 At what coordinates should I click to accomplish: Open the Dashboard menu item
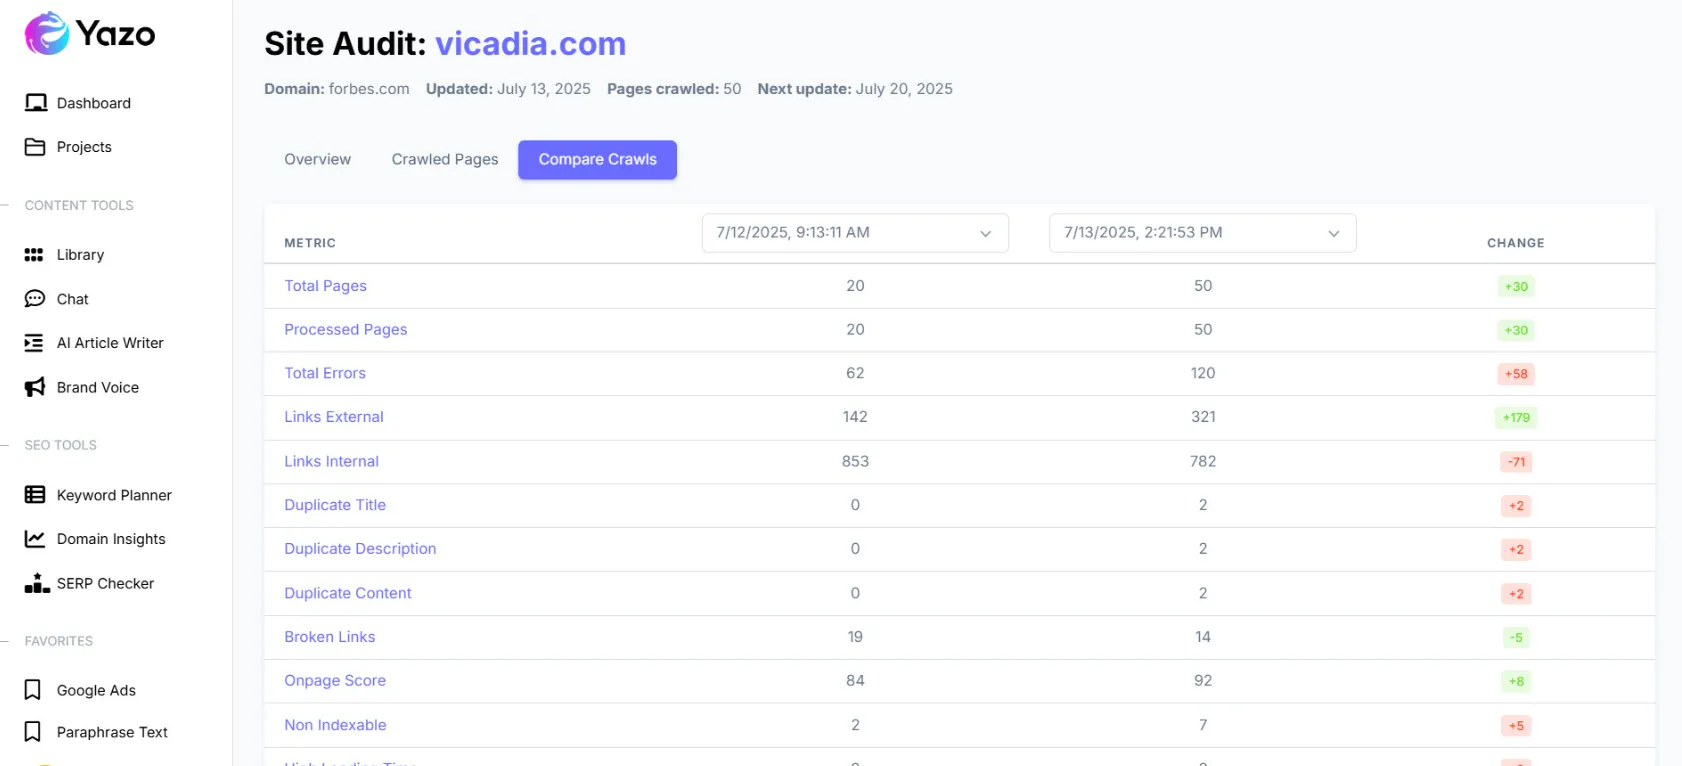[x=94, y=103]
